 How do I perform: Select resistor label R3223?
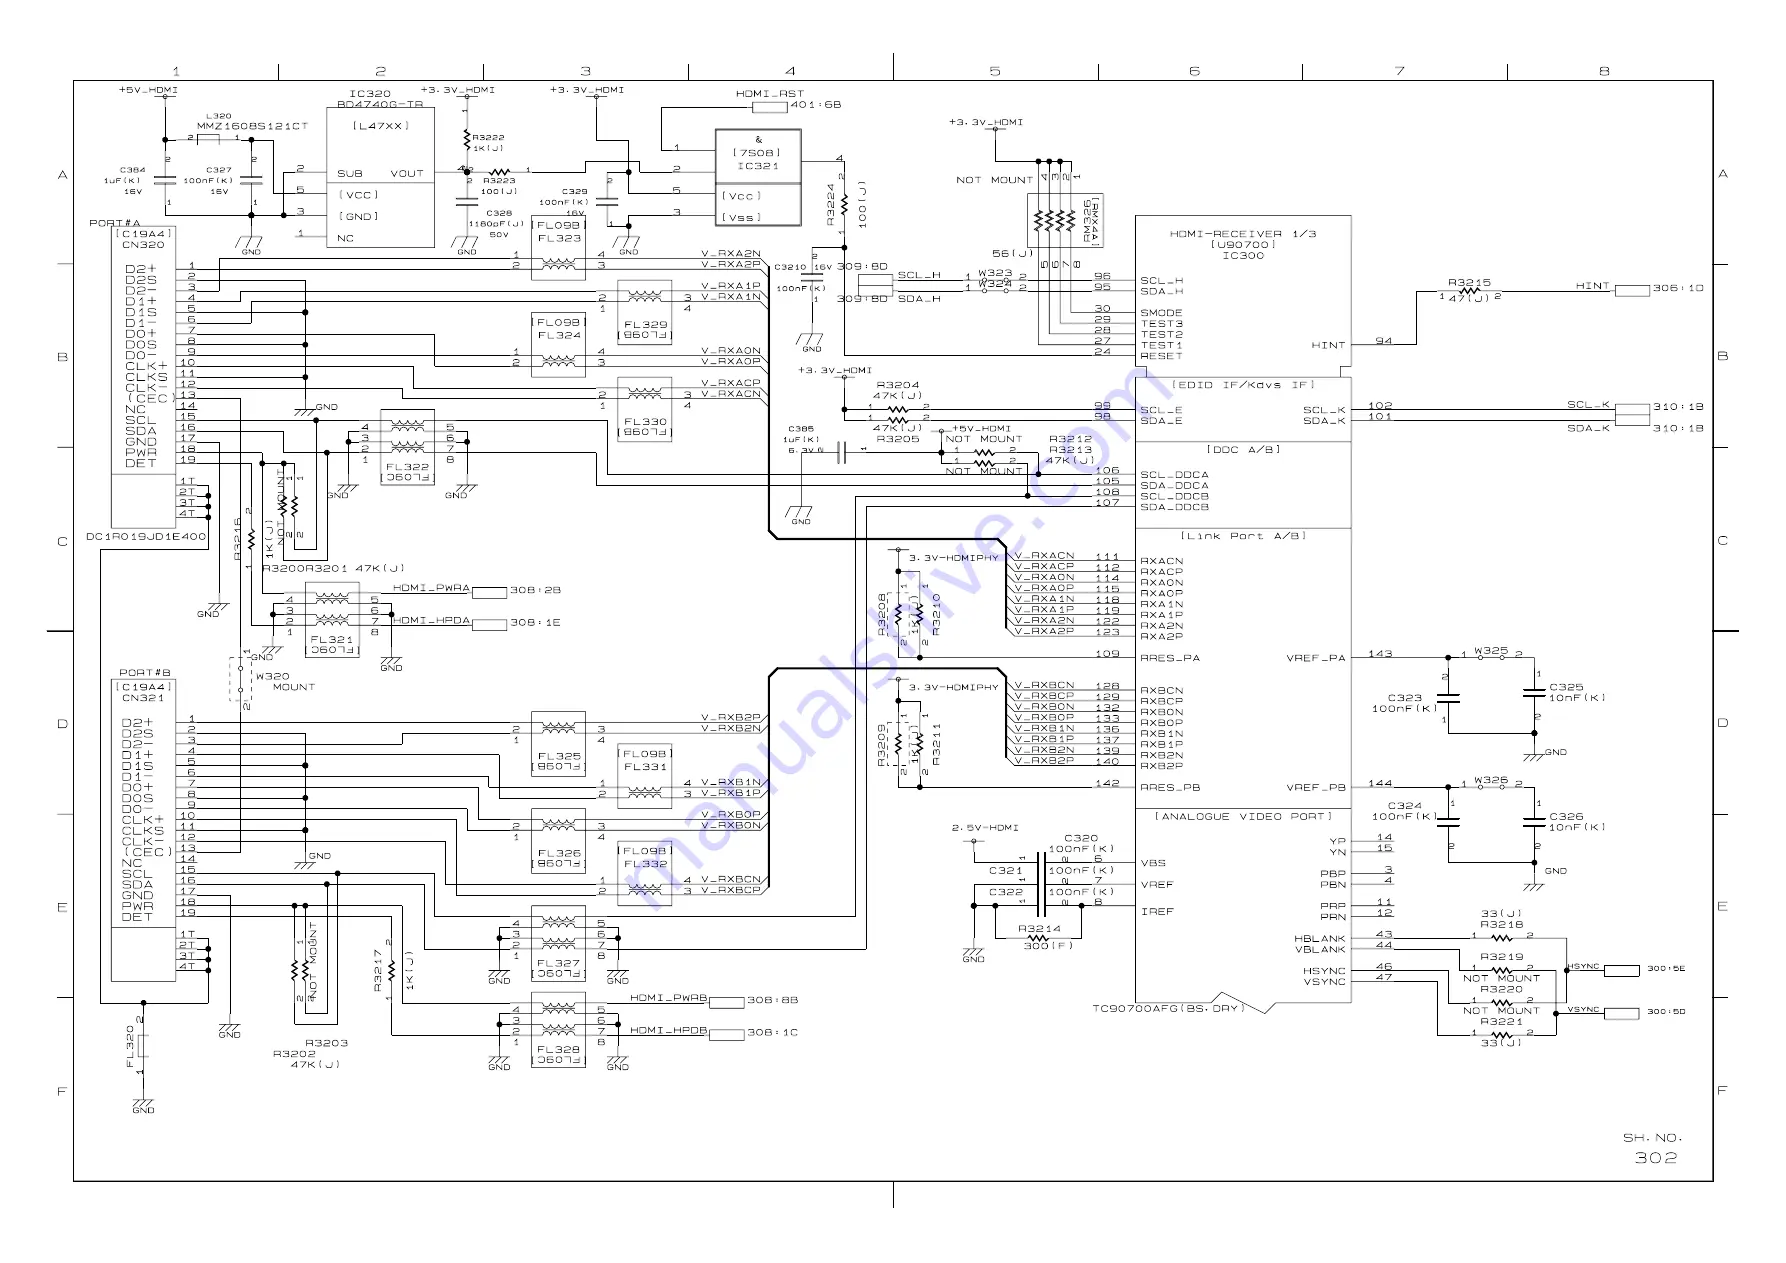coord(499,181)
